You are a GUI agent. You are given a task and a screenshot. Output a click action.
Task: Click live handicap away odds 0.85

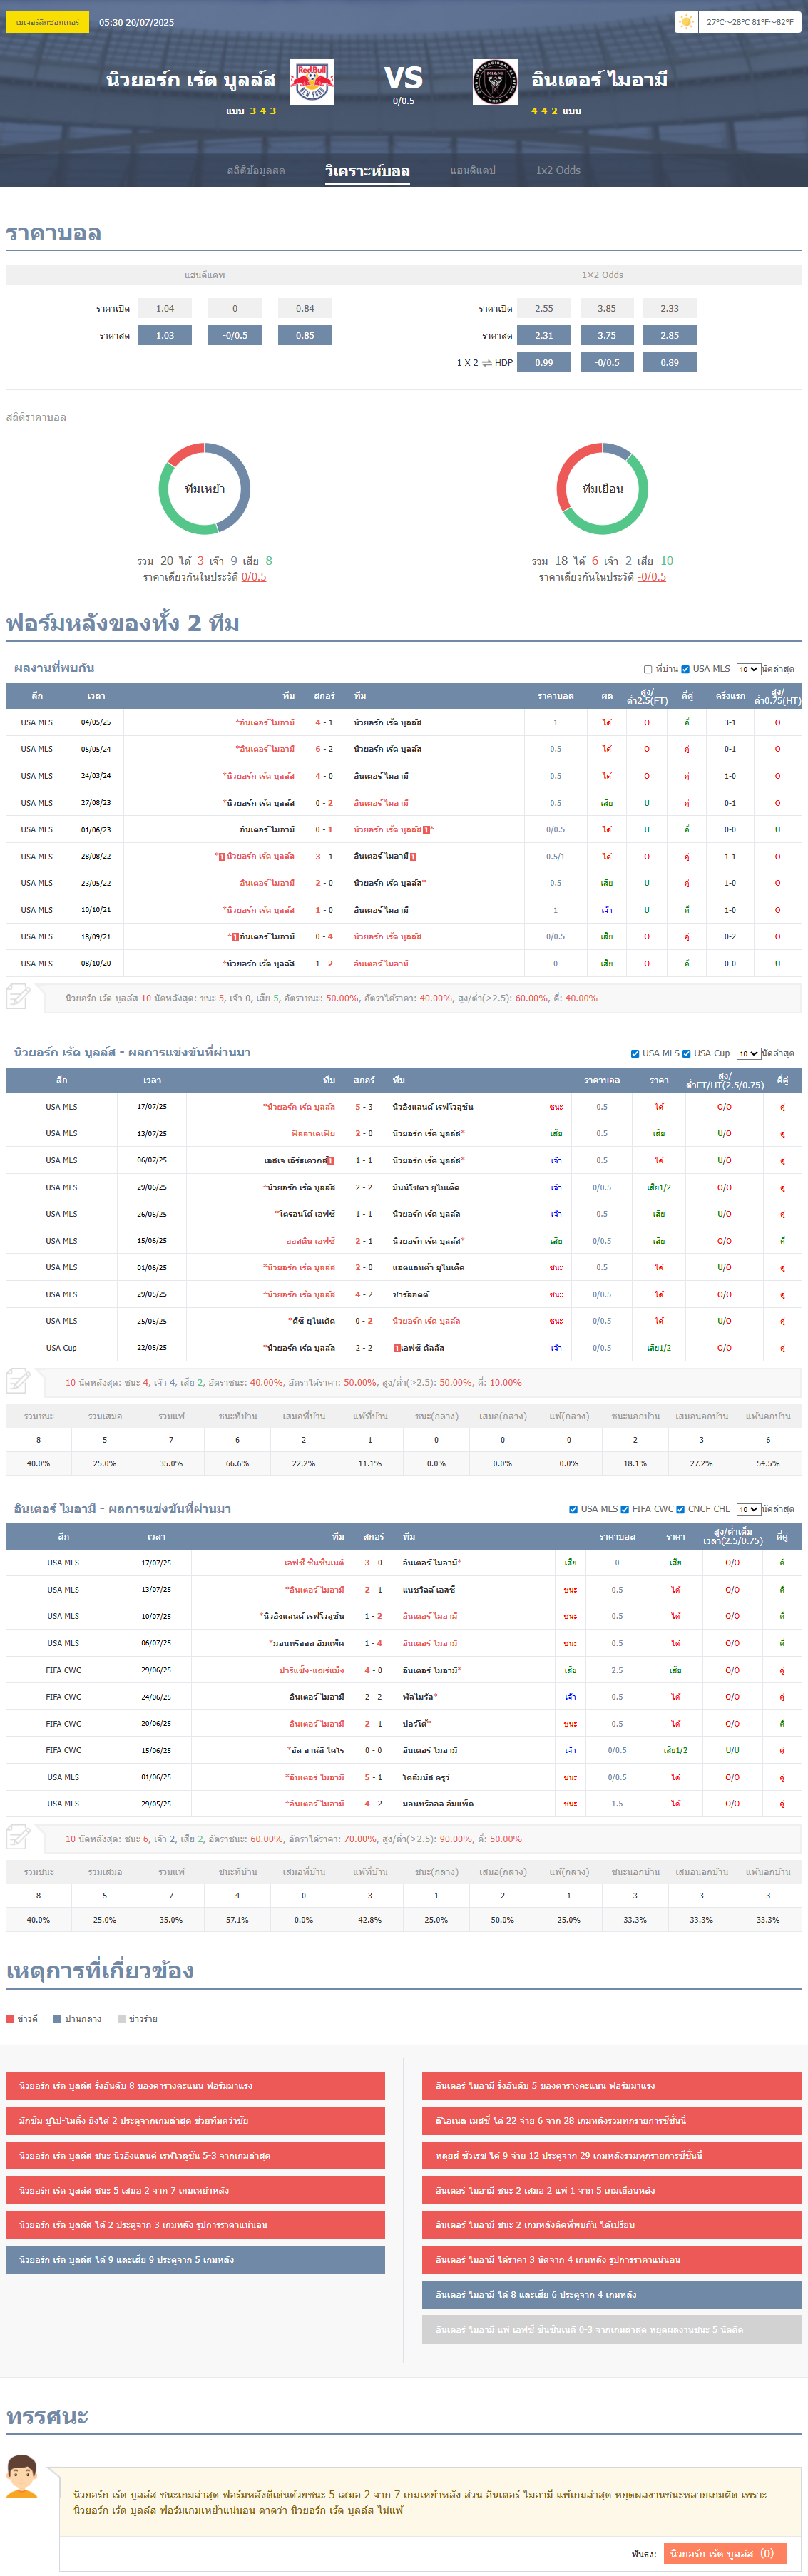point(305,336)
